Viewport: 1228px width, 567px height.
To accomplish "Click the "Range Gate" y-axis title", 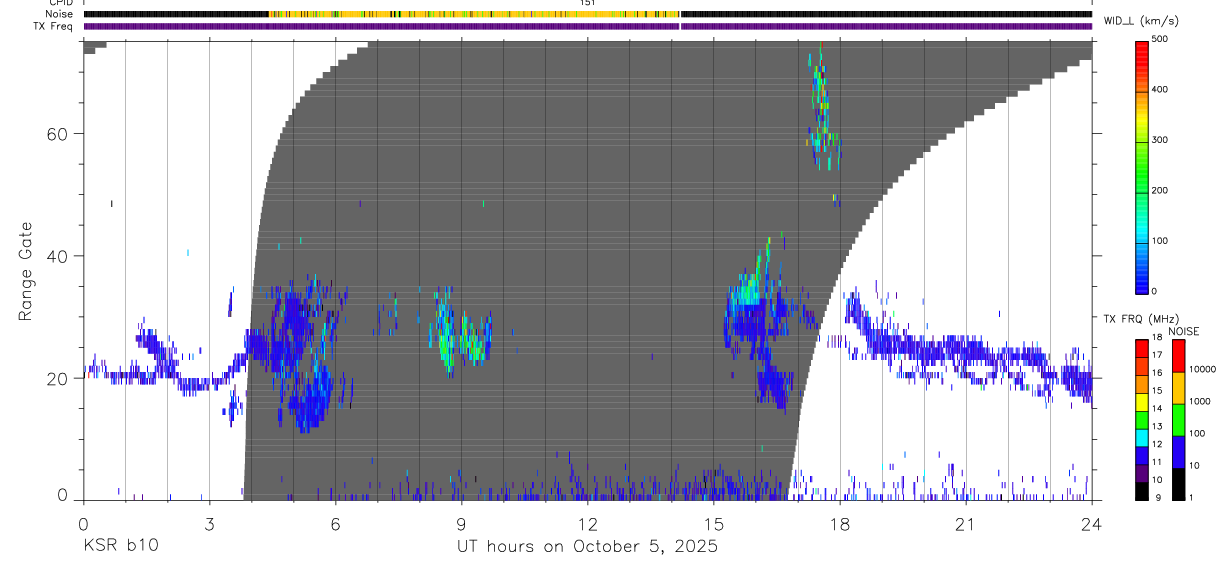I will click(26, 270).
